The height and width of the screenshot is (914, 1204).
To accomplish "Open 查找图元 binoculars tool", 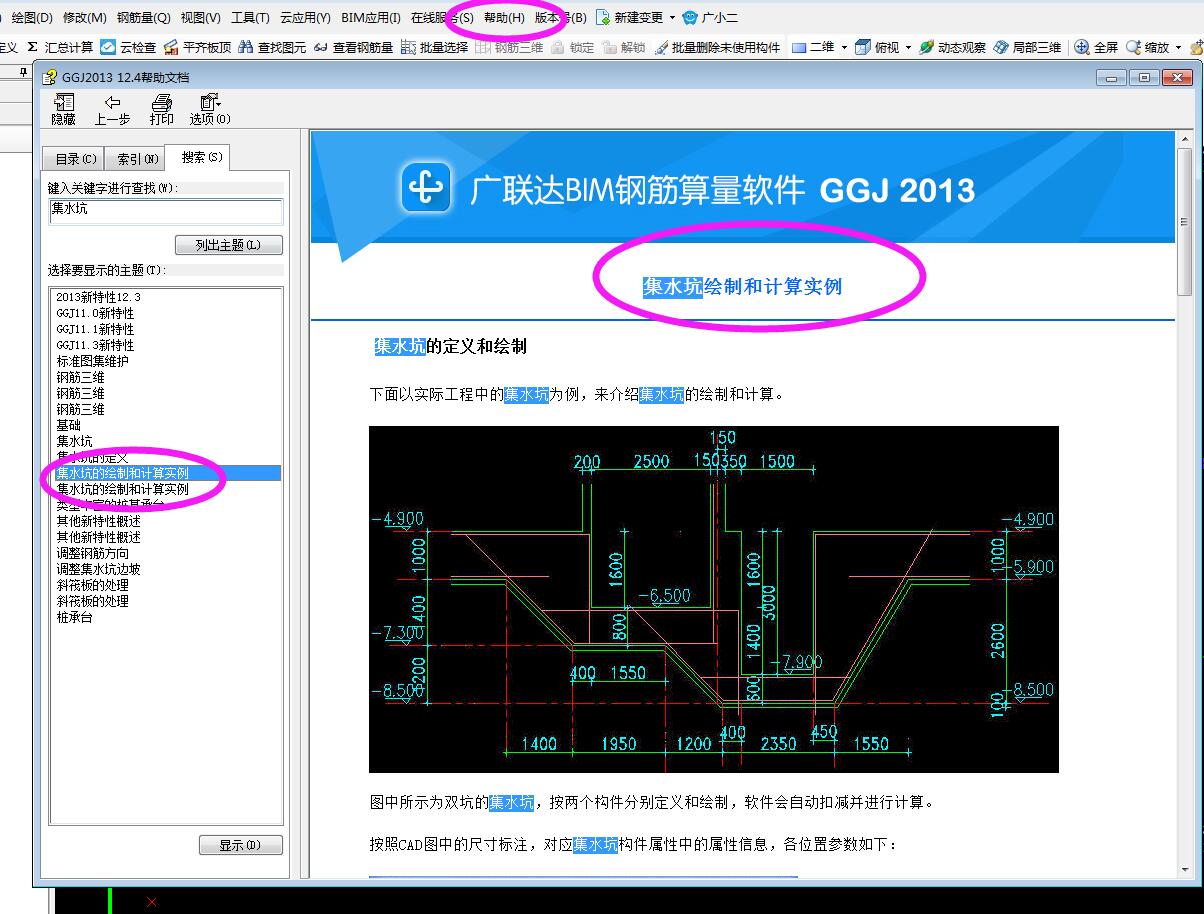I will pyautogui.click(x=272, y=47).
